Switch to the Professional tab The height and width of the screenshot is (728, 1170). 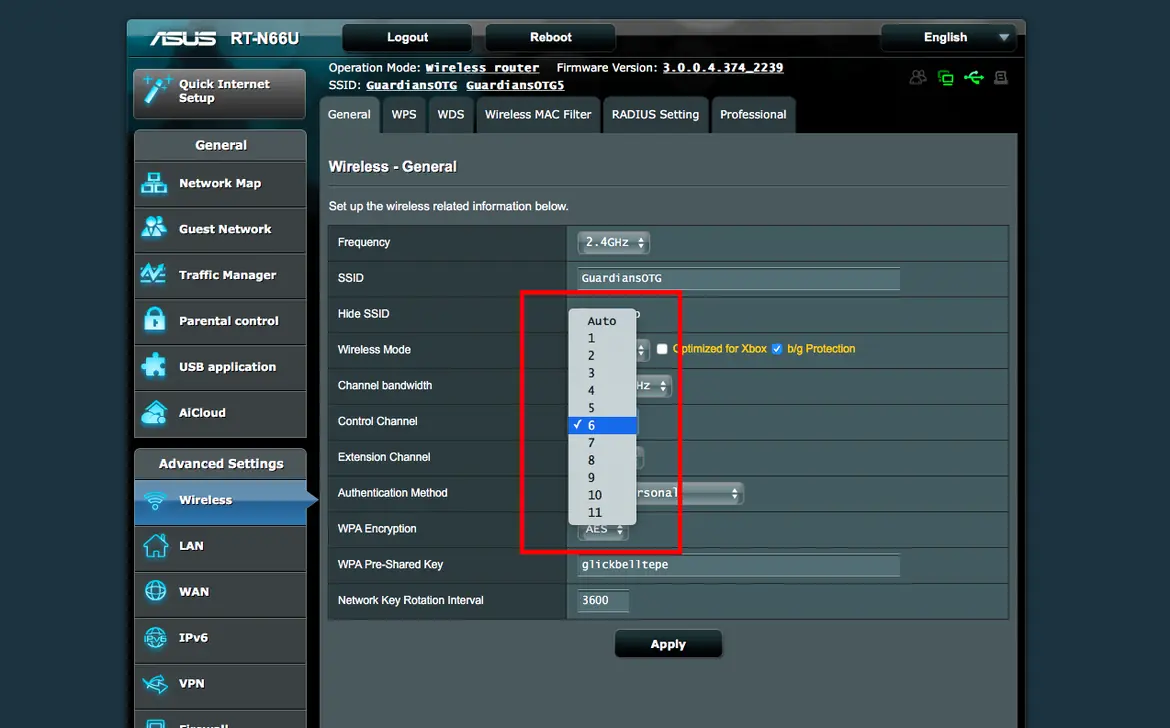pos(753,115)
